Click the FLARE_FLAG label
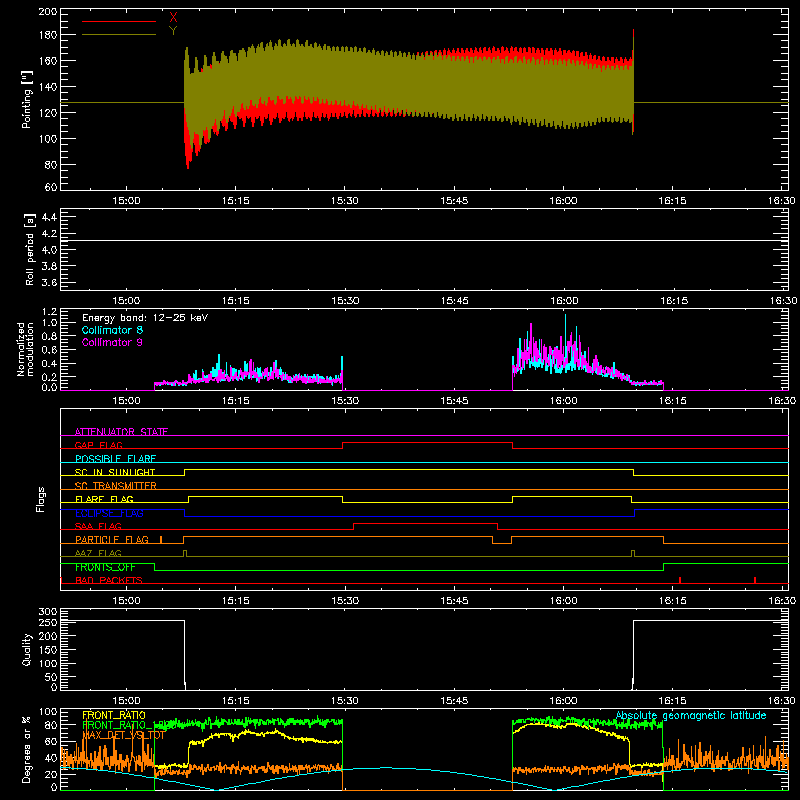The width and height of the screenshot is (800, 800). (x=104, y=499)
